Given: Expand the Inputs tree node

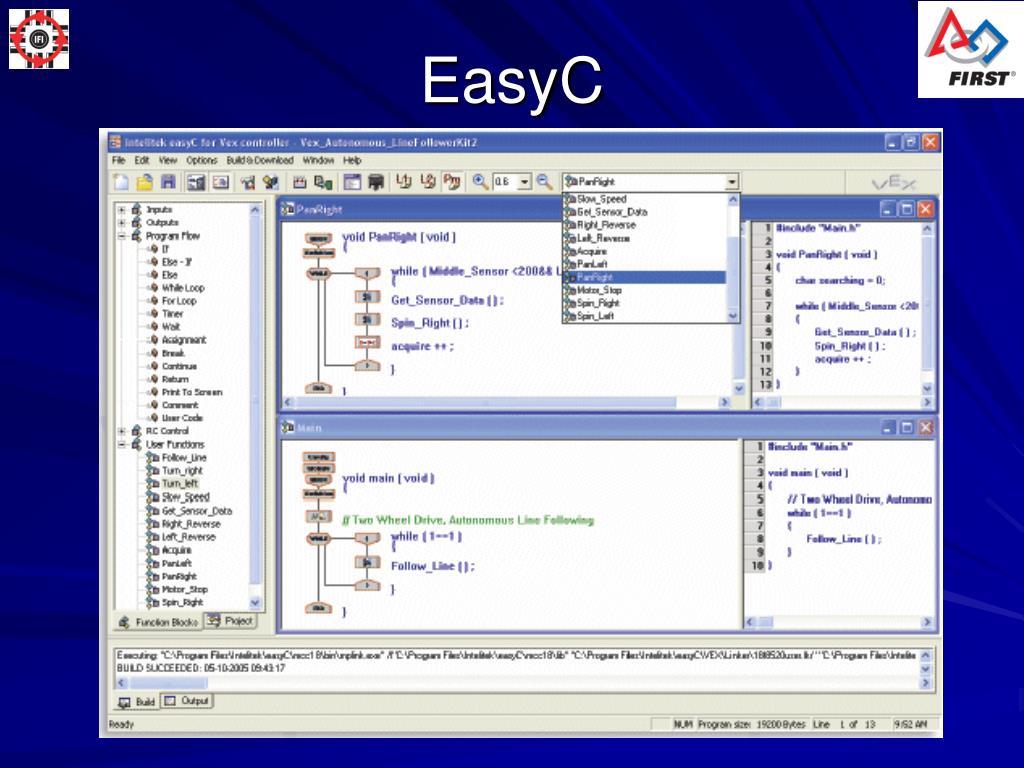Looking at the screenshot, I should 121,210.
